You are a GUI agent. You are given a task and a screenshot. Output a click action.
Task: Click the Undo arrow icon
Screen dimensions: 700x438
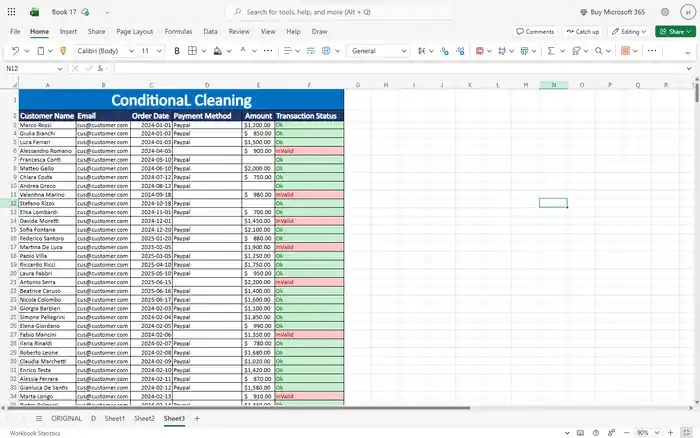pos(15,51)
